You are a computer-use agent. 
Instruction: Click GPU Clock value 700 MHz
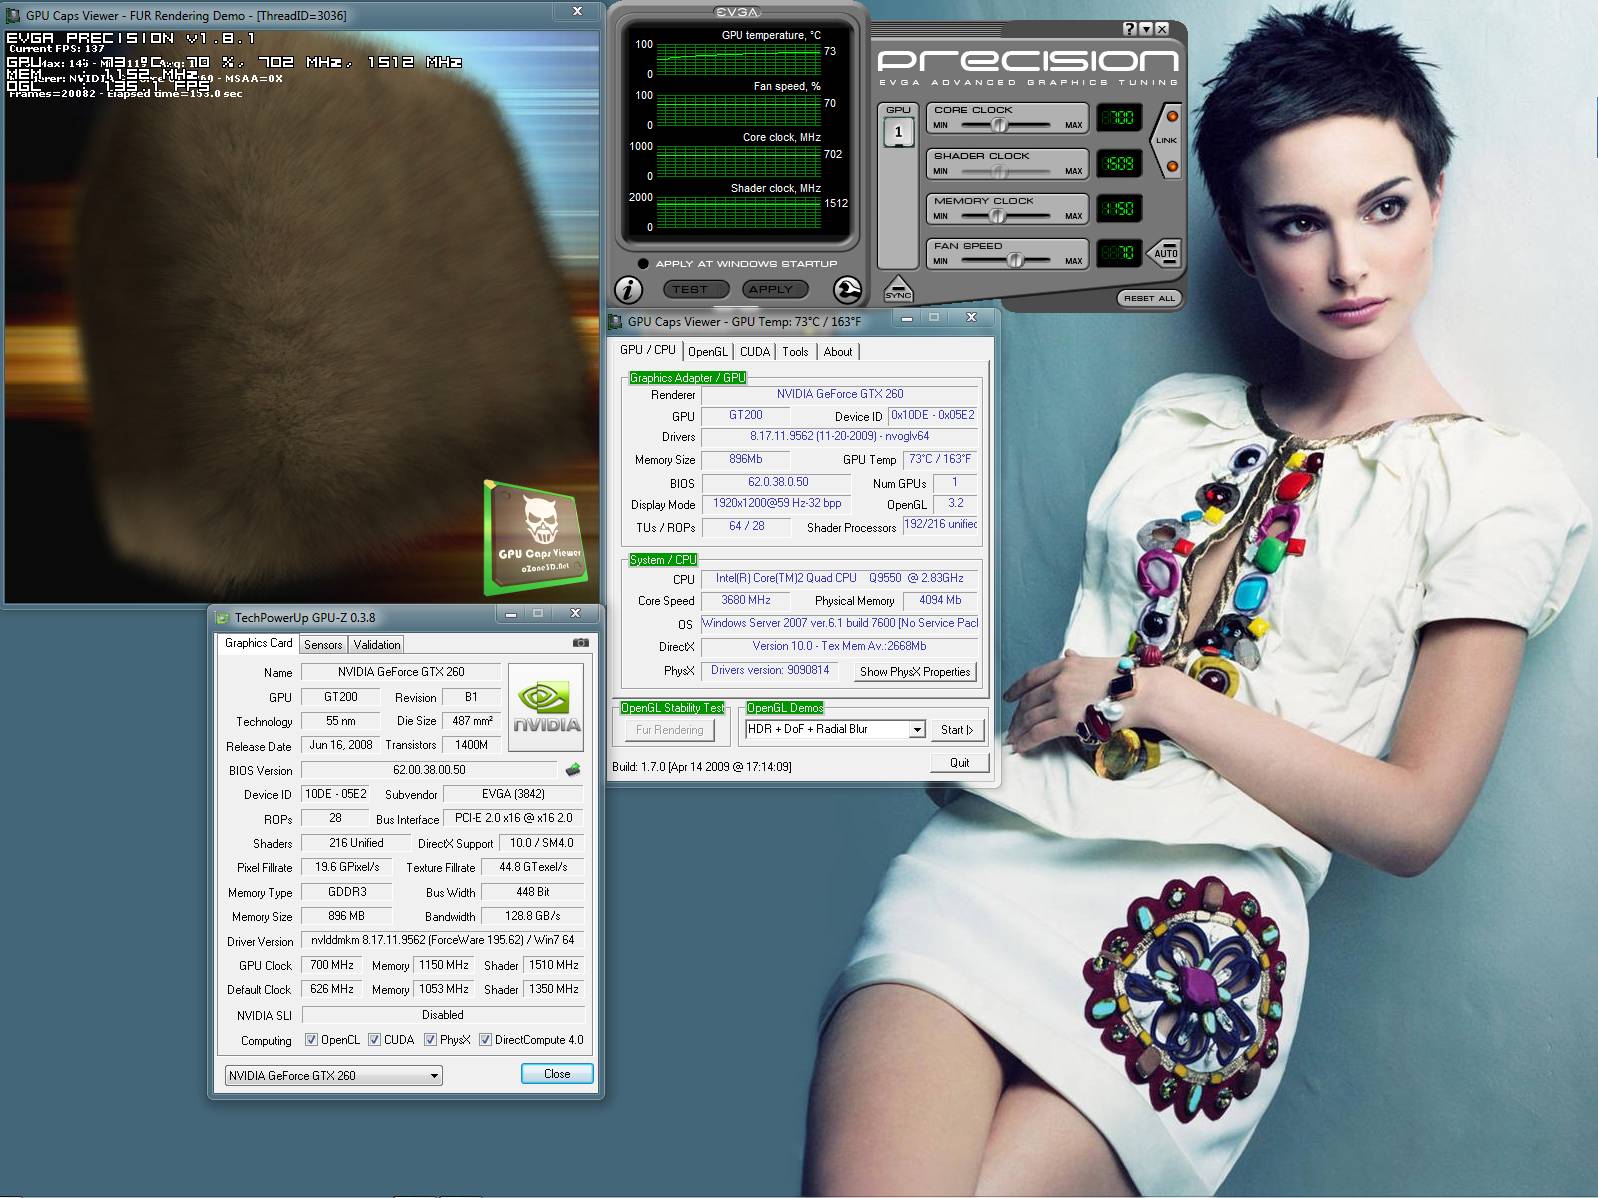[332, 965]
